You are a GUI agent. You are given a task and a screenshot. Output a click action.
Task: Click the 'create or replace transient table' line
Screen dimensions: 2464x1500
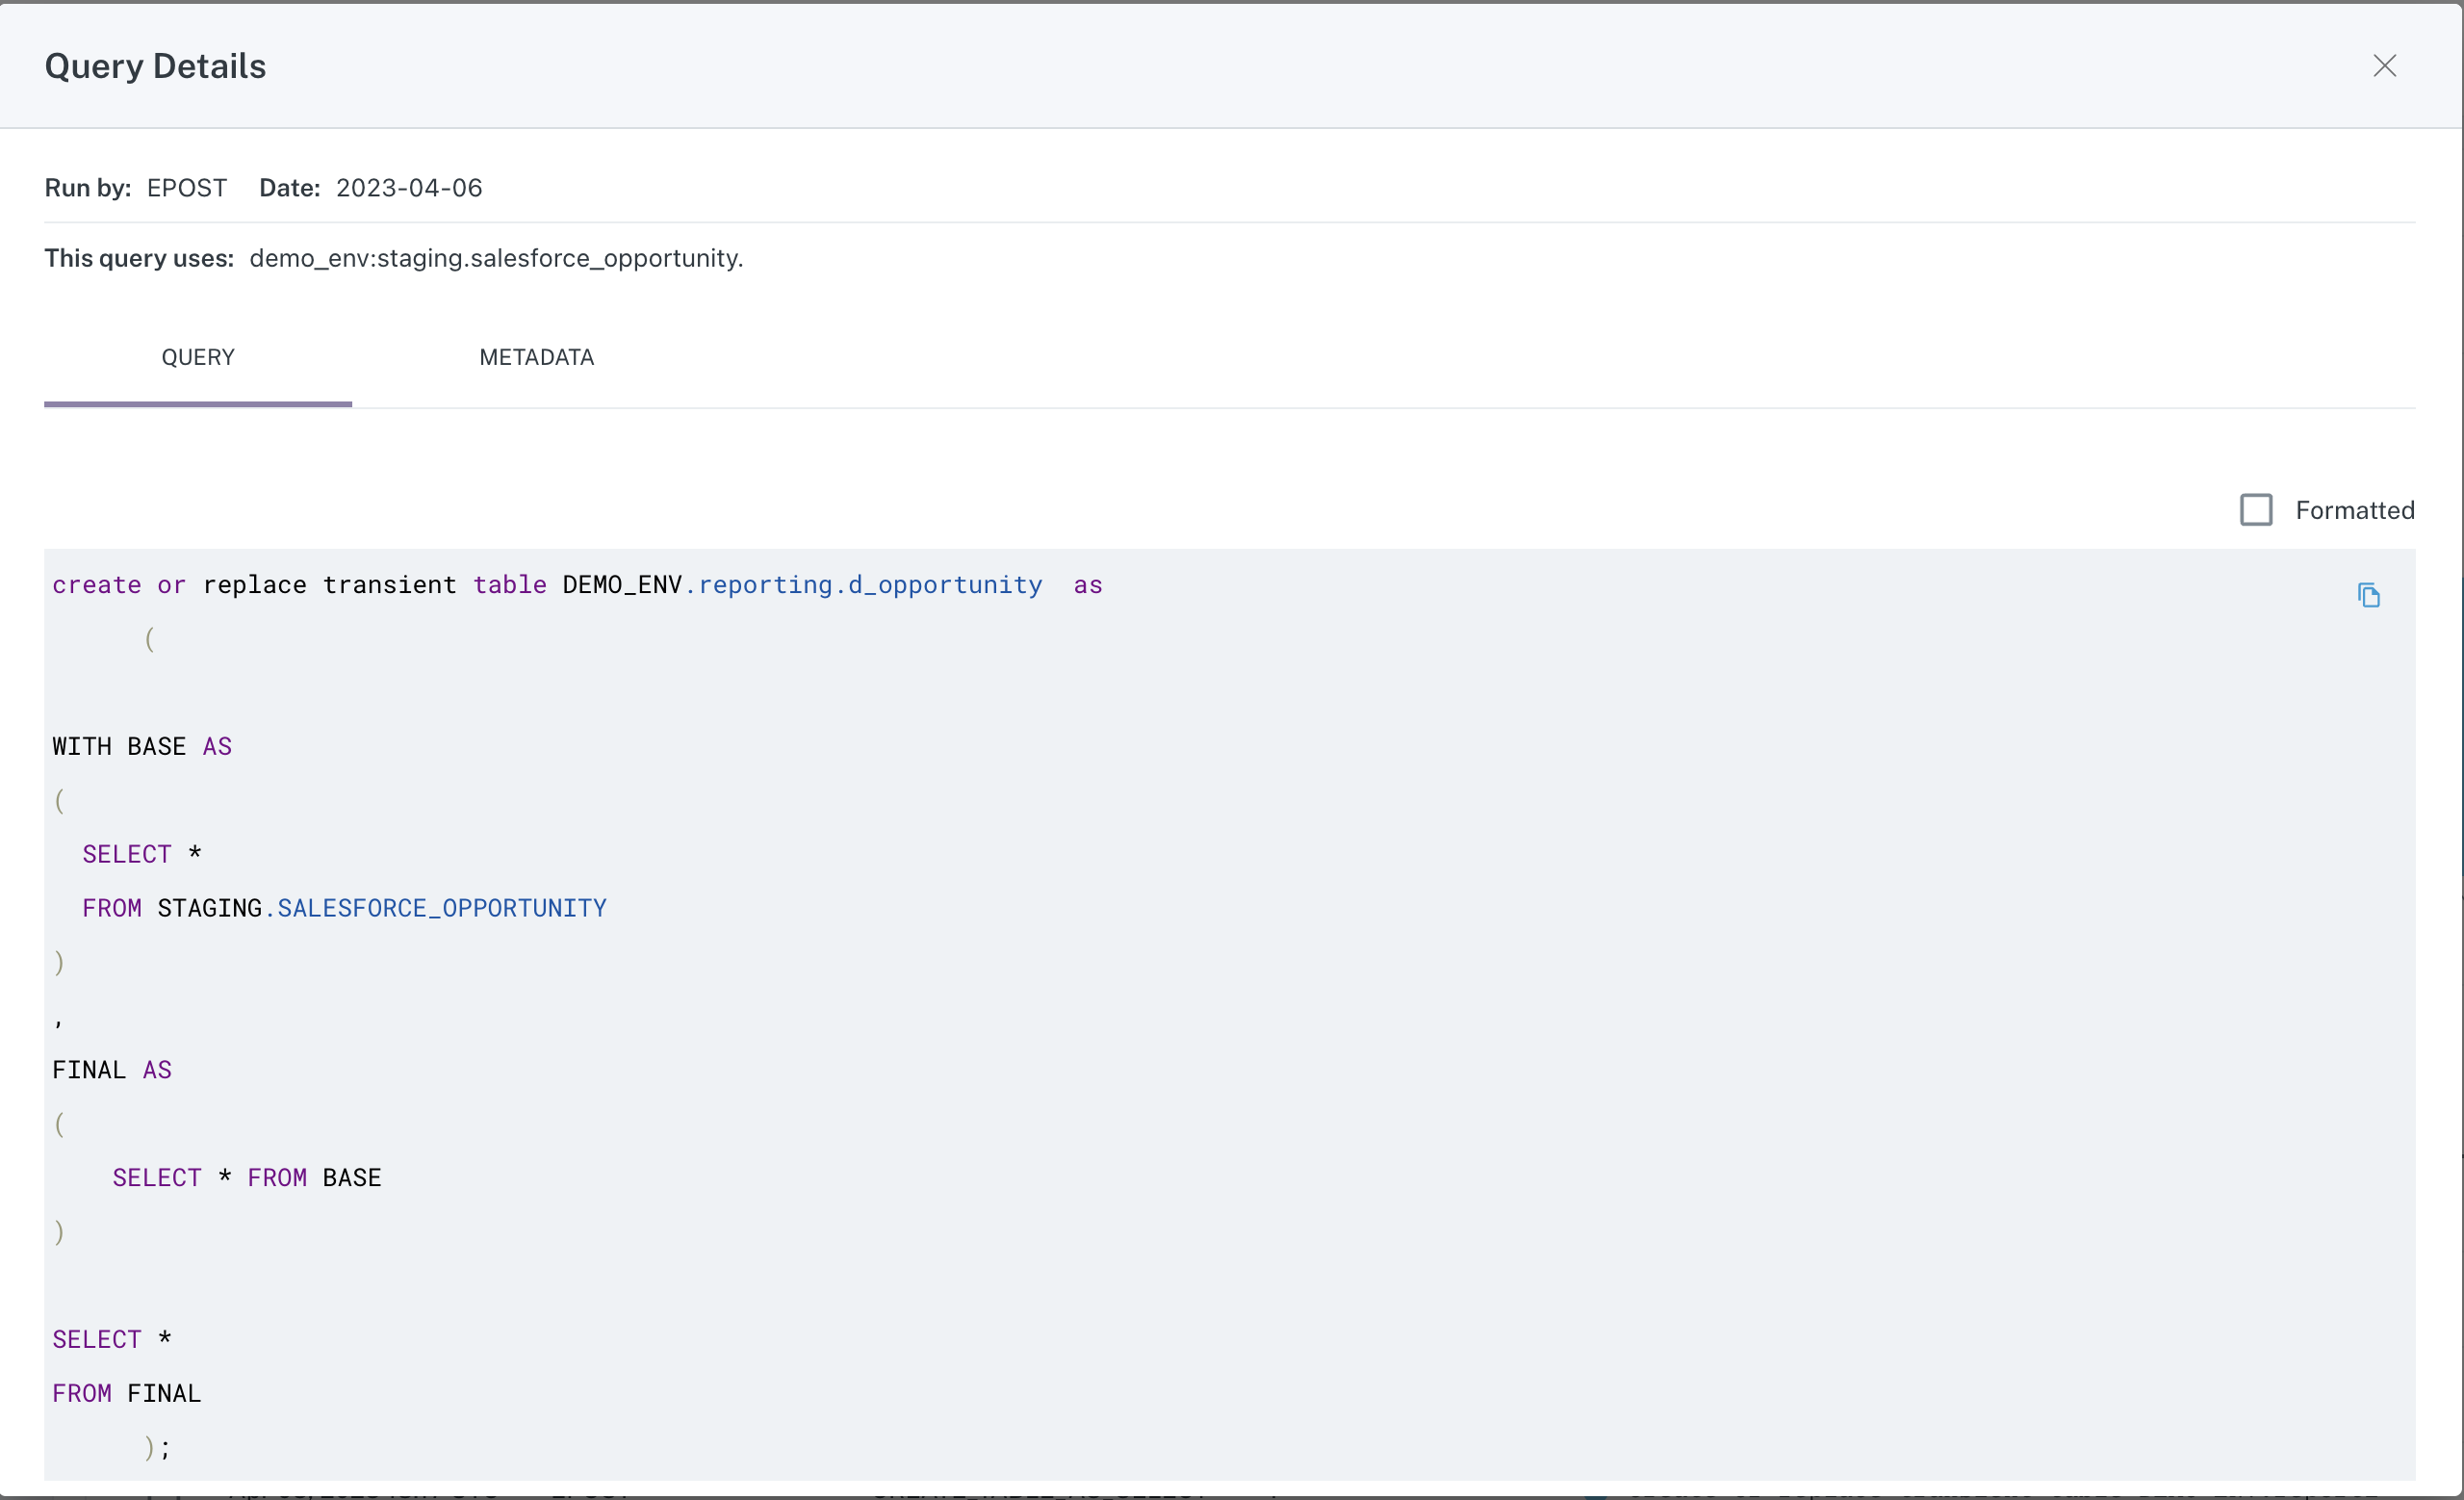pyautogui.click(x=577, y=585)
